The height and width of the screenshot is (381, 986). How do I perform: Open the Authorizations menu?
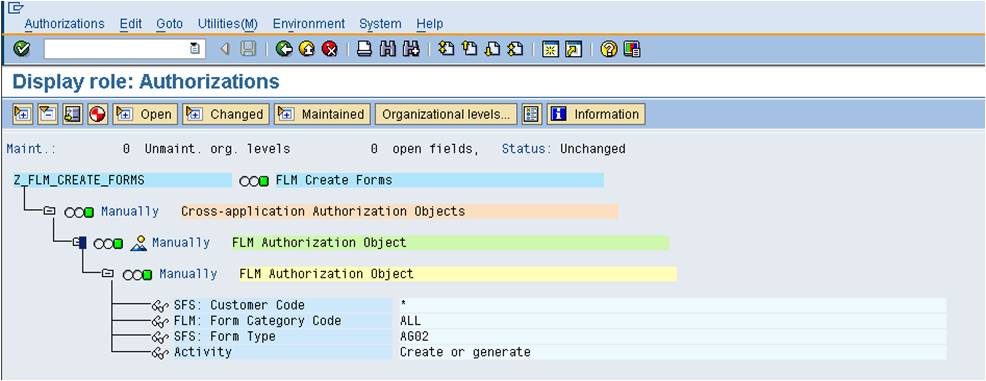coord(64,24)
